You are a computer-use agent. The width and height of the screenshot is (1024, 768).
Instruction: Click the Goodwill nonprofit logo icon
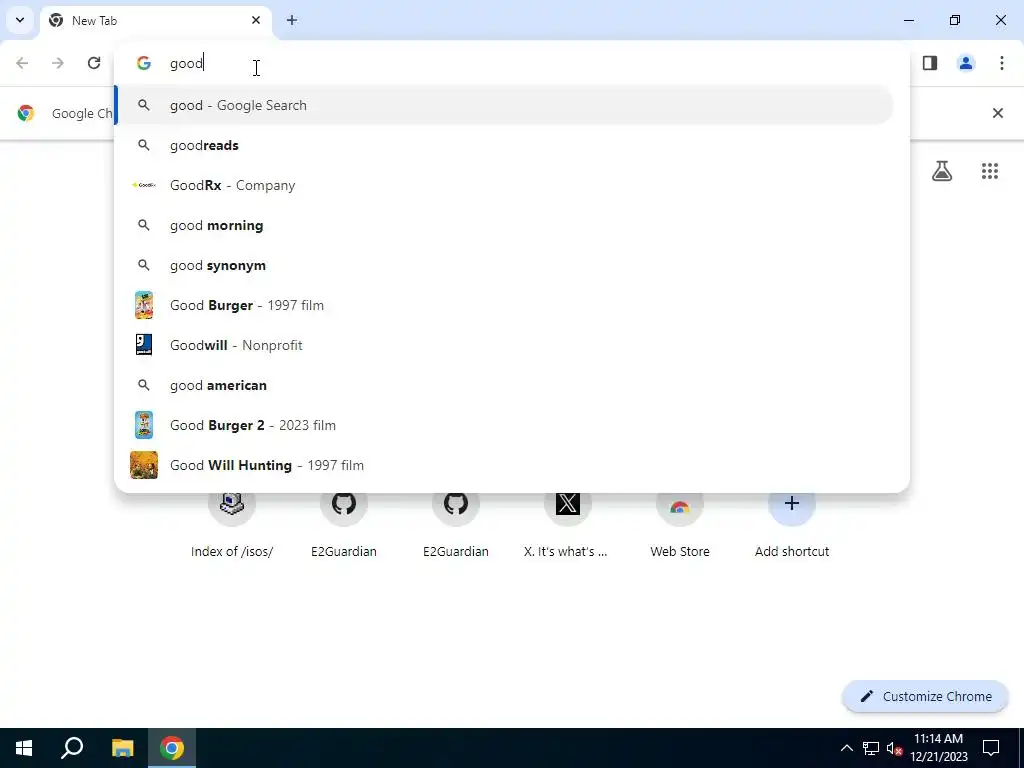[144, 345]
